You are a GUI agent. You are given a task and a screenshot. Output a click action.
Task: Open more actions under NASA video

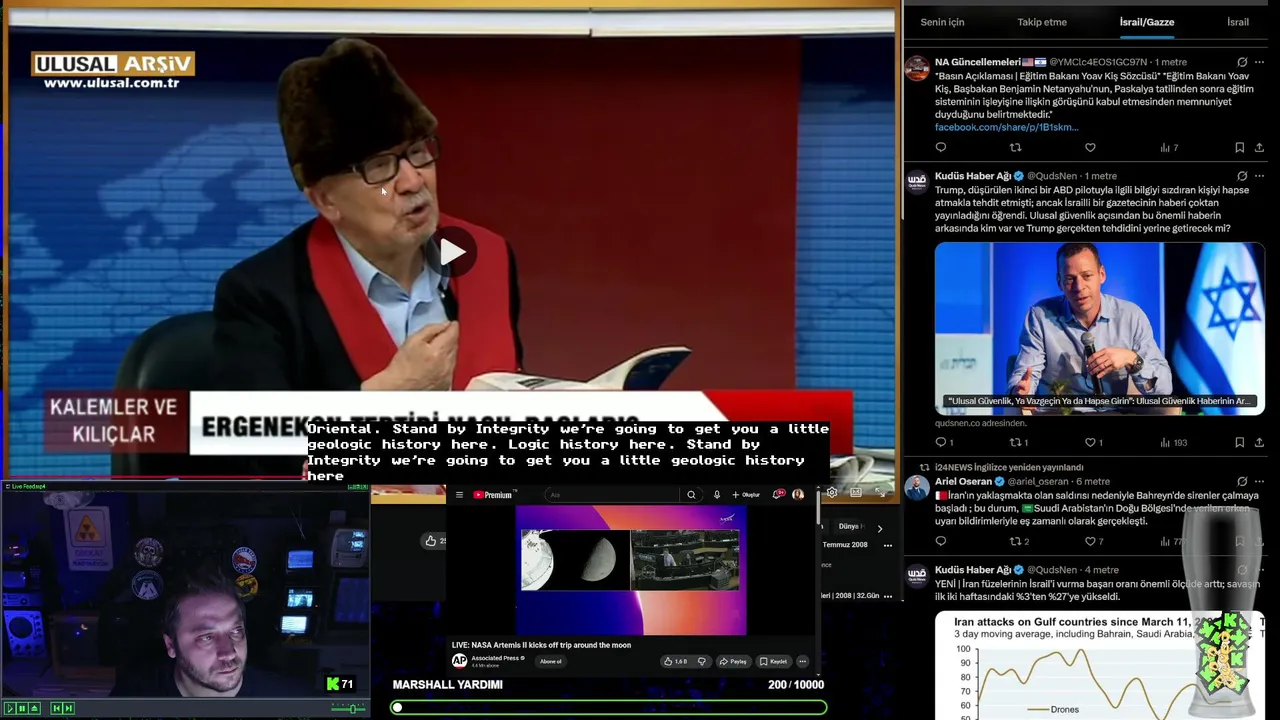[802, 661]
